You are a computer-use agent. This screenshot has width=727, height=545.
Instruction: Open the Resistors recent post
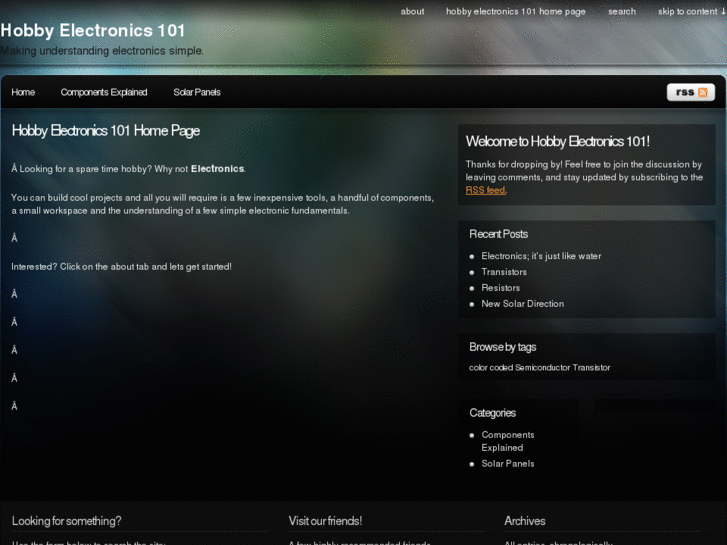(x=501, y=288)
